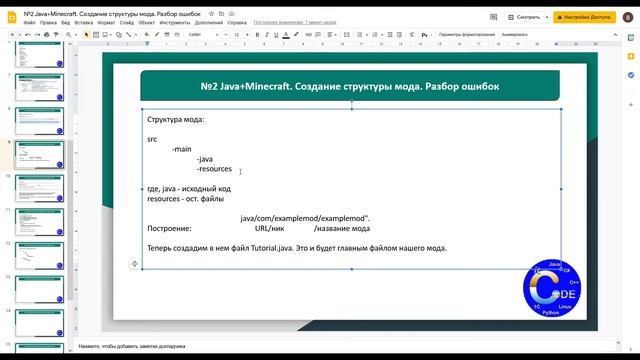
Task: Toggle italic formatting
Action: (x=267, y=35)
